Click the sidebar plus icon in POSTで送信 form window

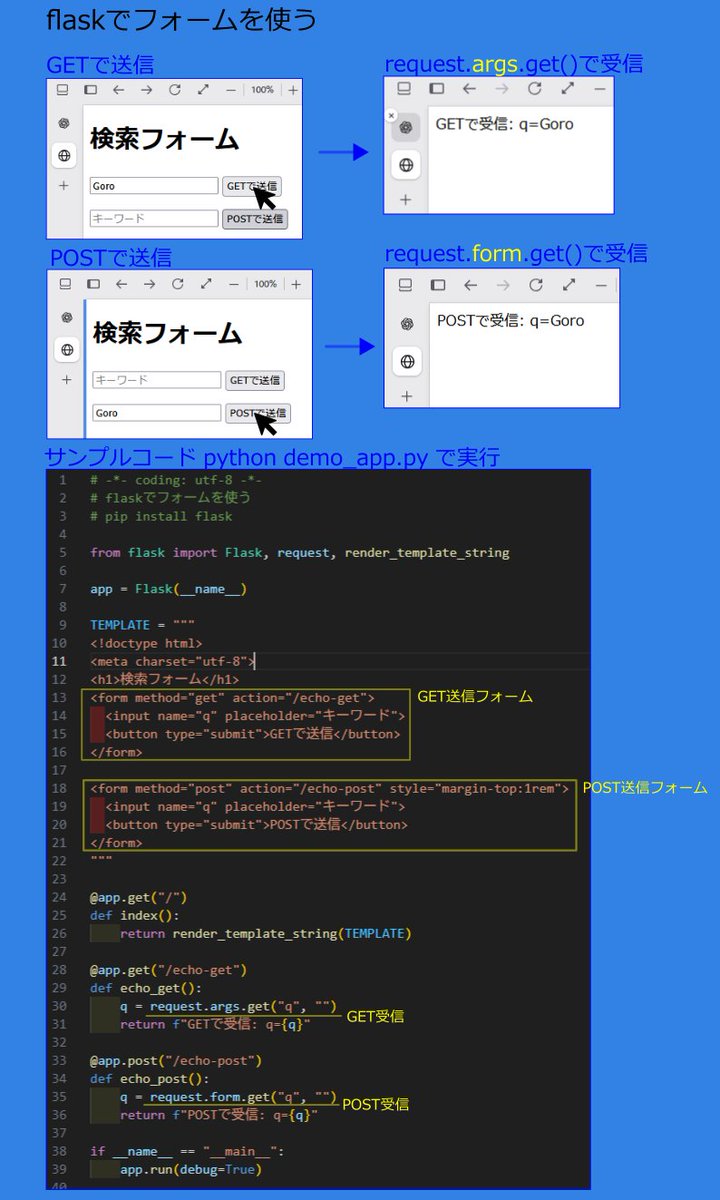[67, 380]
